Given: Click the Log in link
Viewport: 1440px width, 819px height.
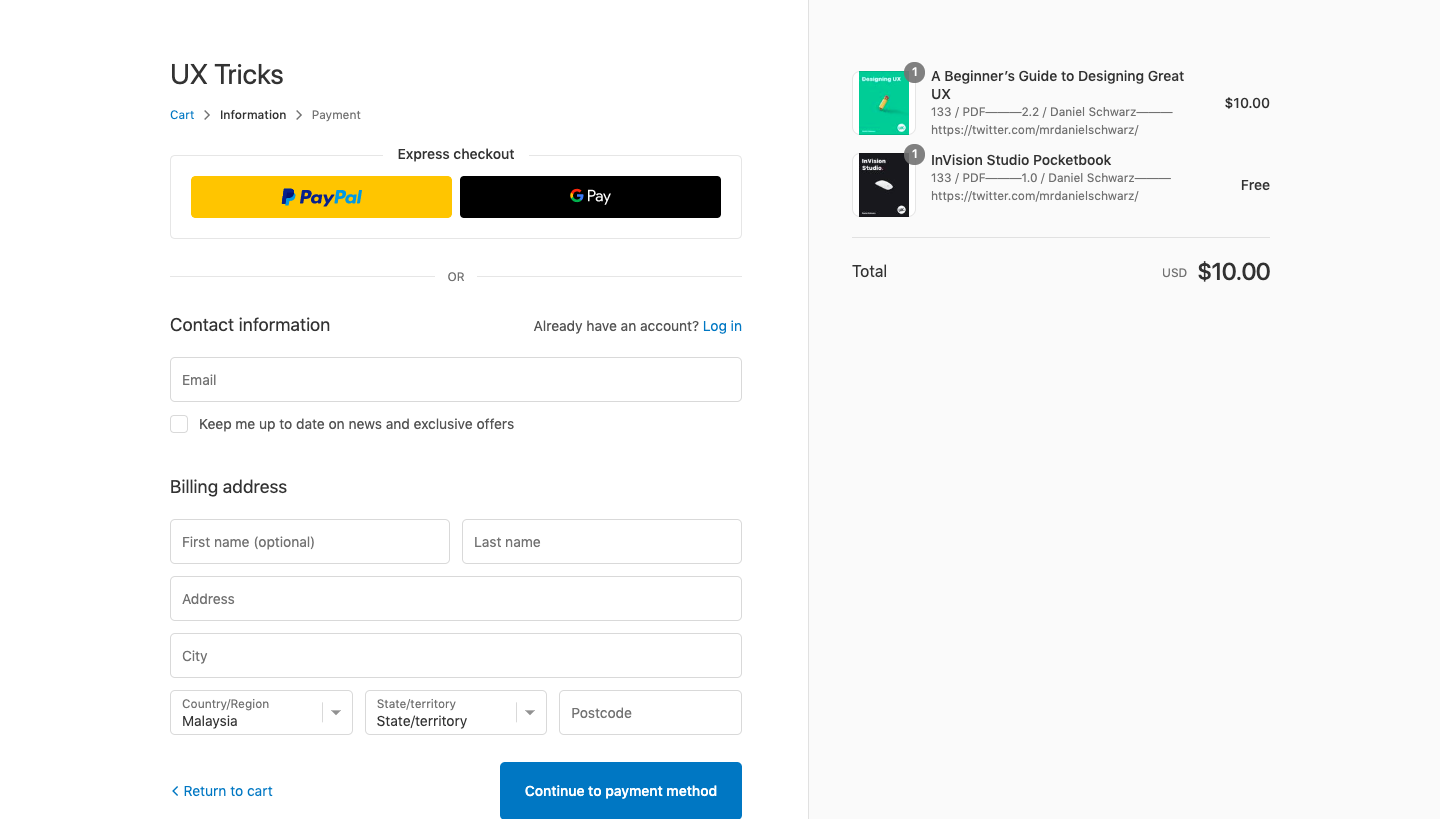Looking at the screenshot, I should click(x=722, y=326).
